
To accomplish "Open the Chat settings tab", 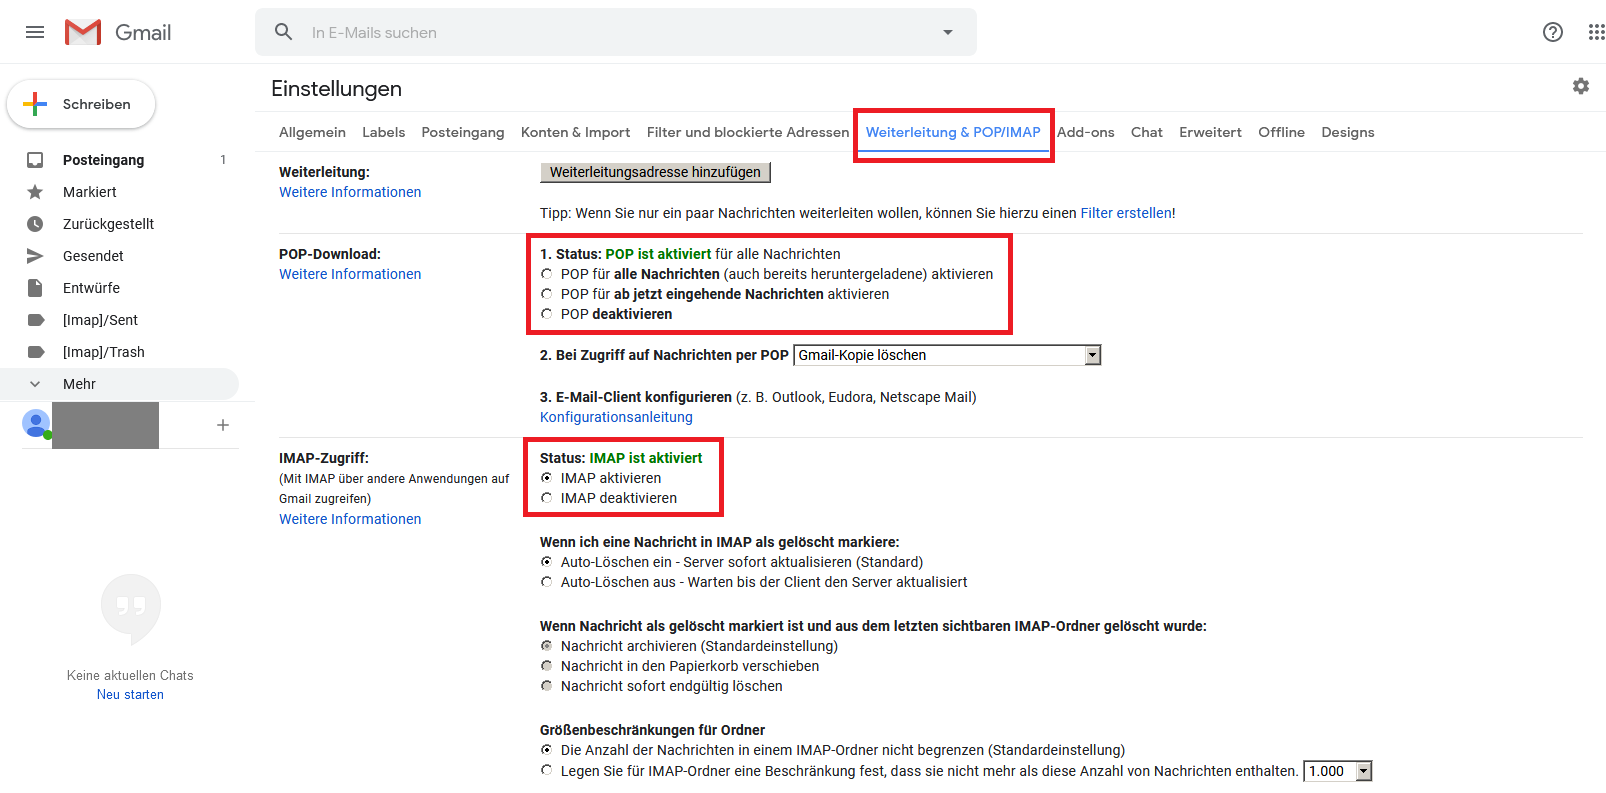I will (1147, 132).
